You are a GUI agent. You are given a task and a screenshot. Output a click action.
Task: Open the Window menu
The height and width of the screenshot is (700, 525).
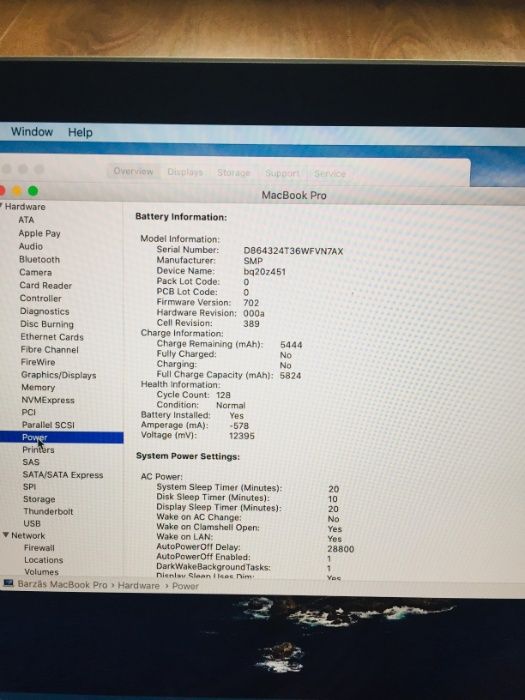32,132
